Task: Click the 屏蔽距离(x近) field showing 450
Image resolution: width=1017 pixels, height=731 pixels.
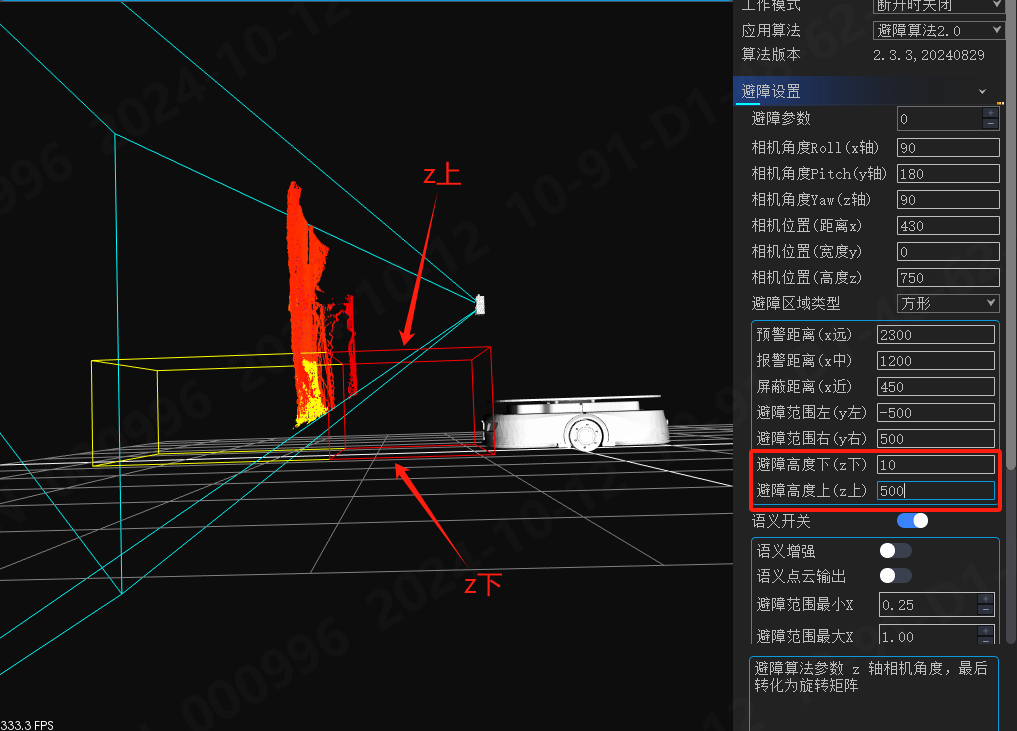Action: [935, 387]
